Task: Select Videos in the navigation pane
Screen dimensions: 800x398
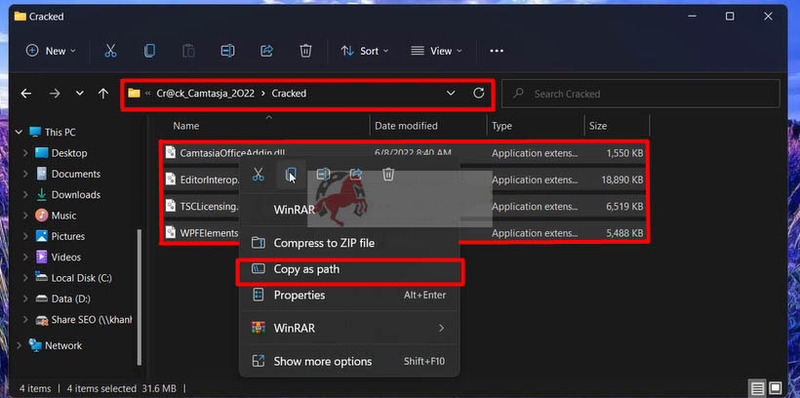Action: coord(66,257)
